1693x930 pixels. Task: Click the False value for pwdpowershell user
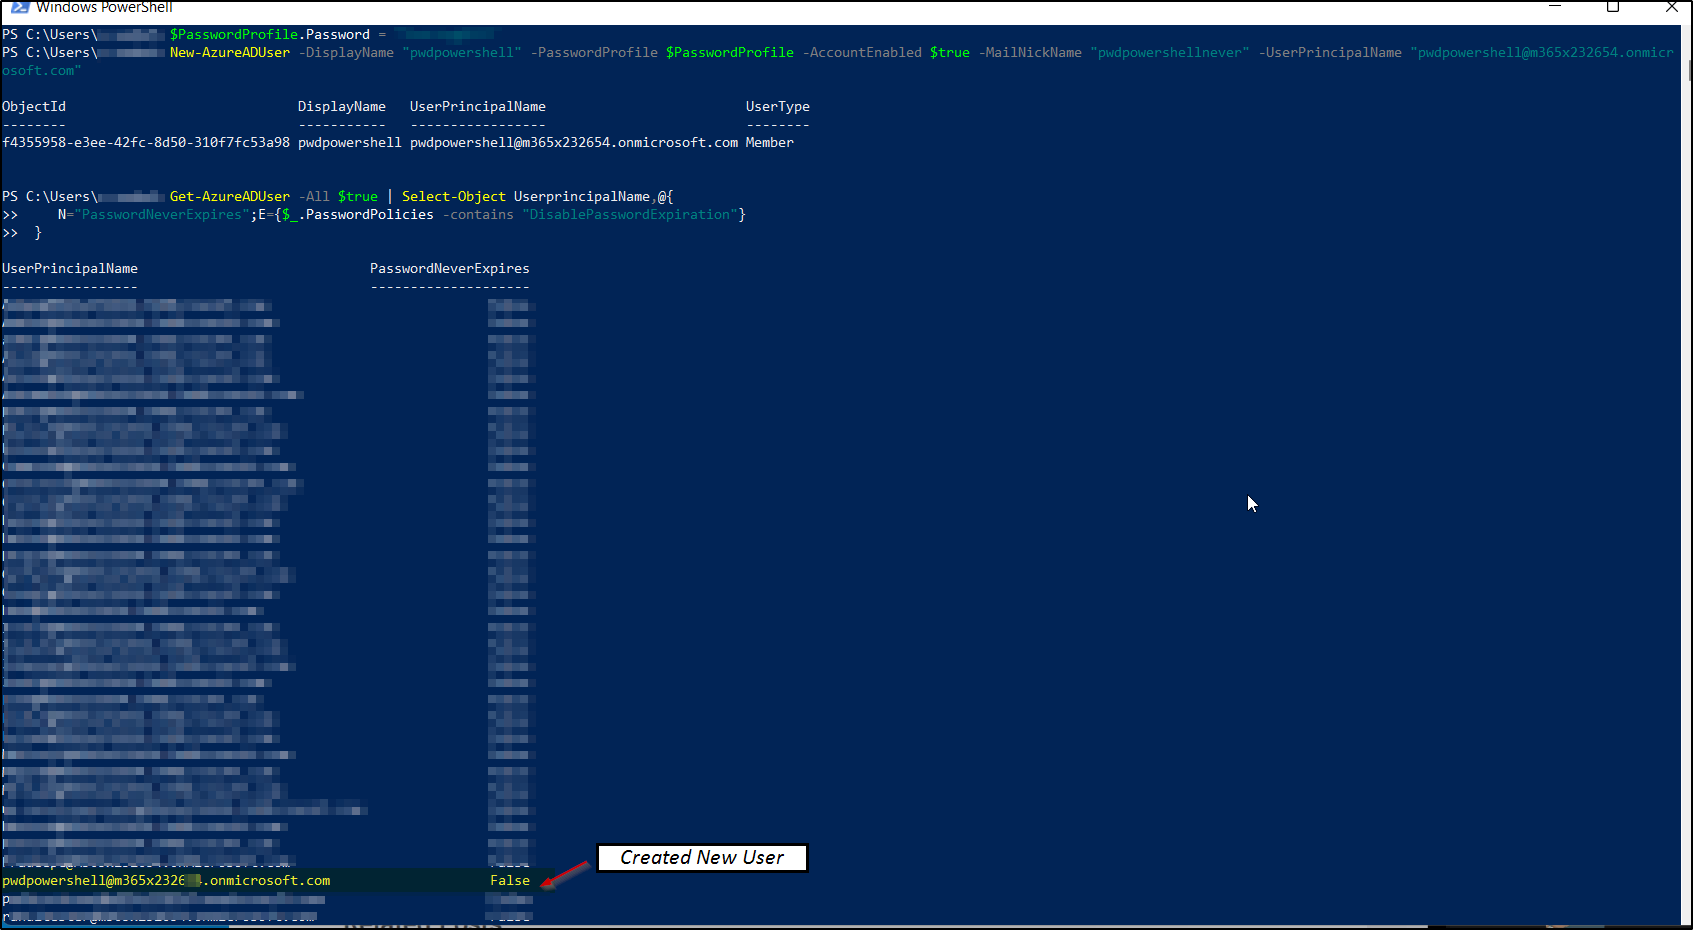coord(510,881)
